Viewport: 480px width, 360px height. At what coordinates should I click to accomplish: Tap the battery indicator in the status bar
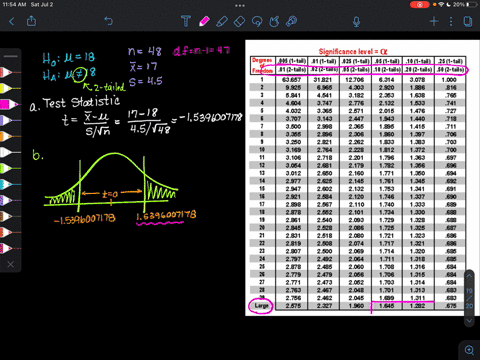472,5
